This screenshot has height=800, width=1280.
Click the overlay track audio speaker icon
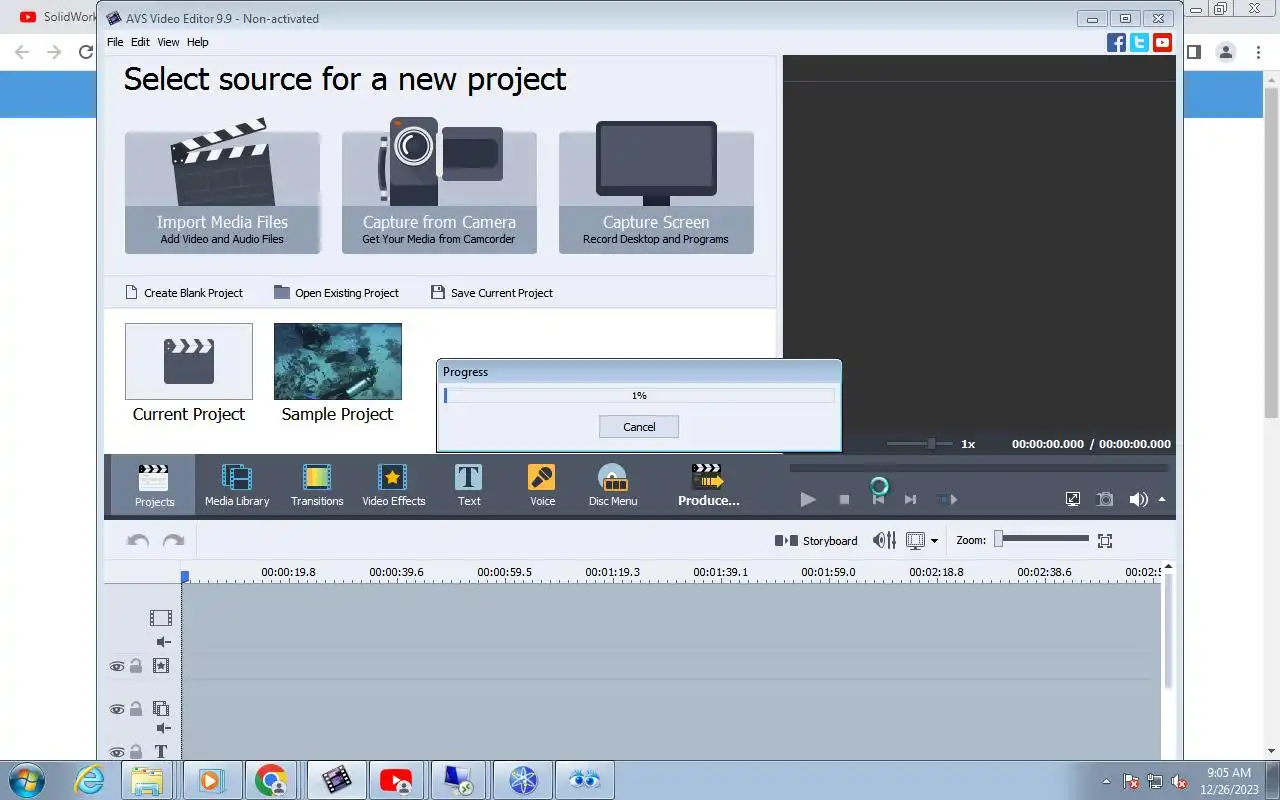coord(163,728)
